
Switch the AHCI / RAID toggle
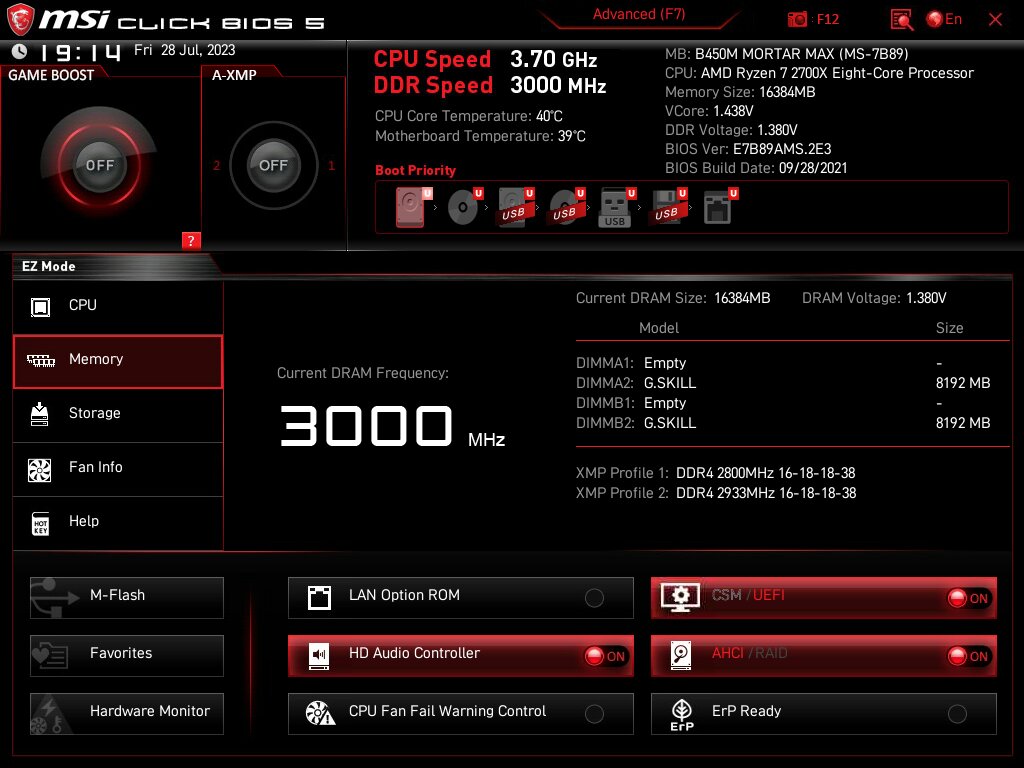(969, 656)
